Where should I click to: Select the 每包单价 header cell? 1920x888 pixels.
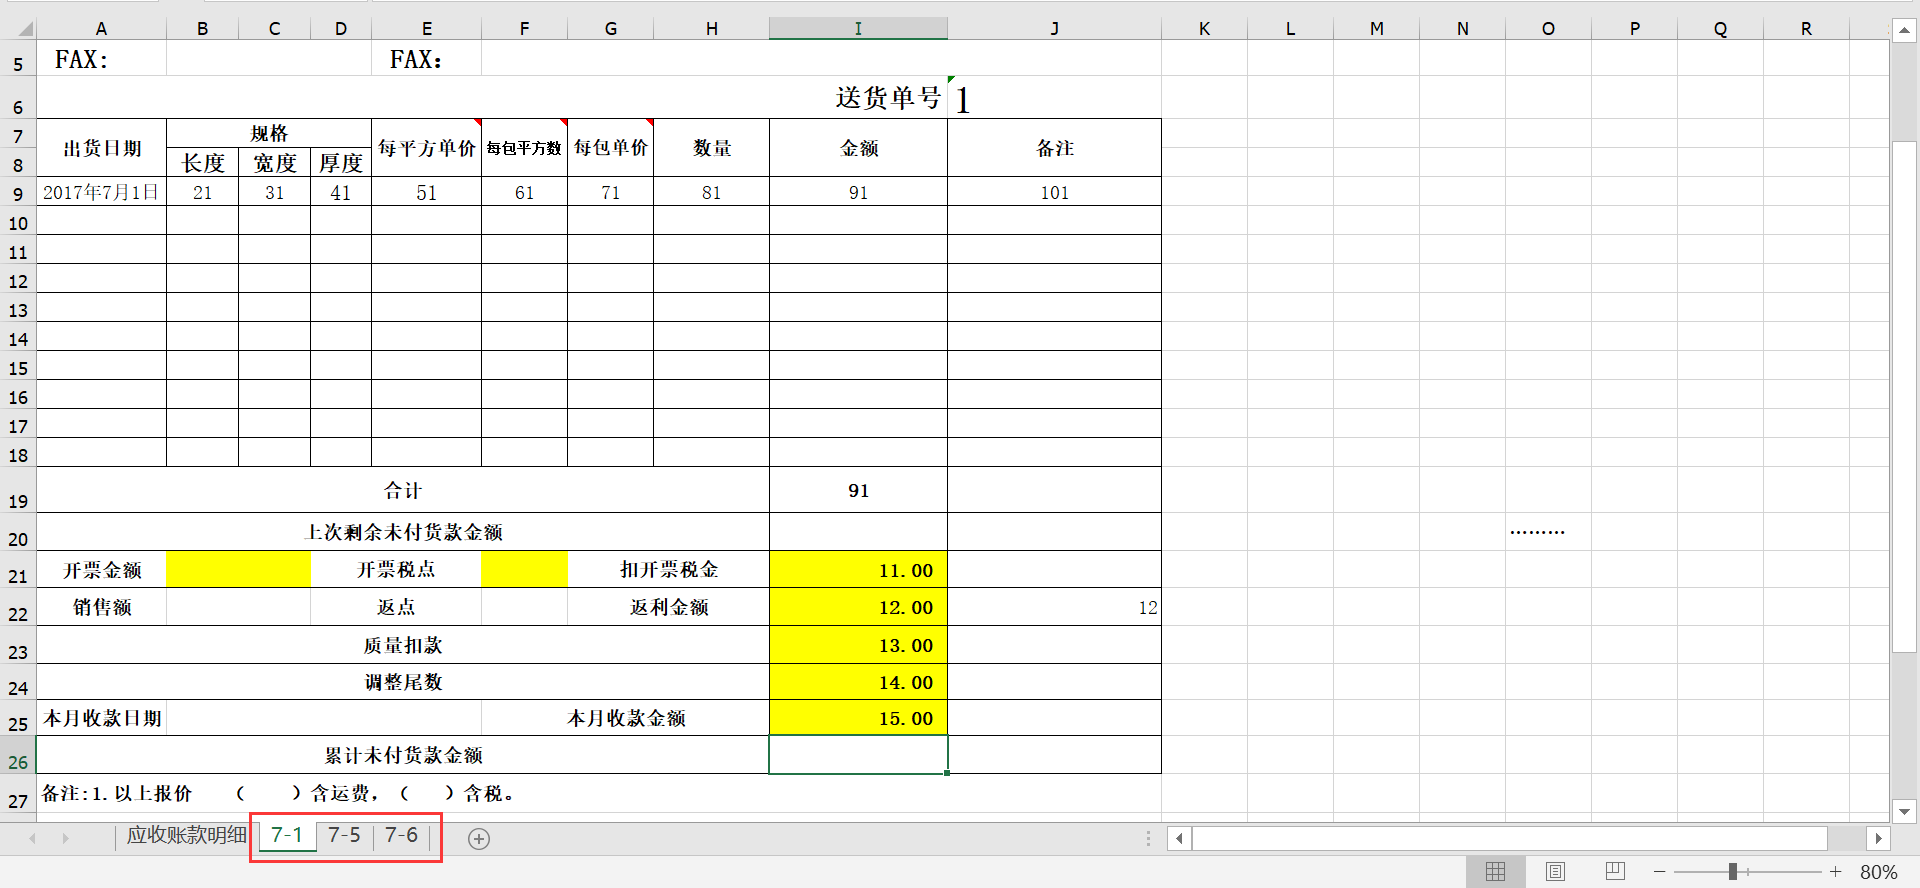pyautogui.click(x=610, y=148)
